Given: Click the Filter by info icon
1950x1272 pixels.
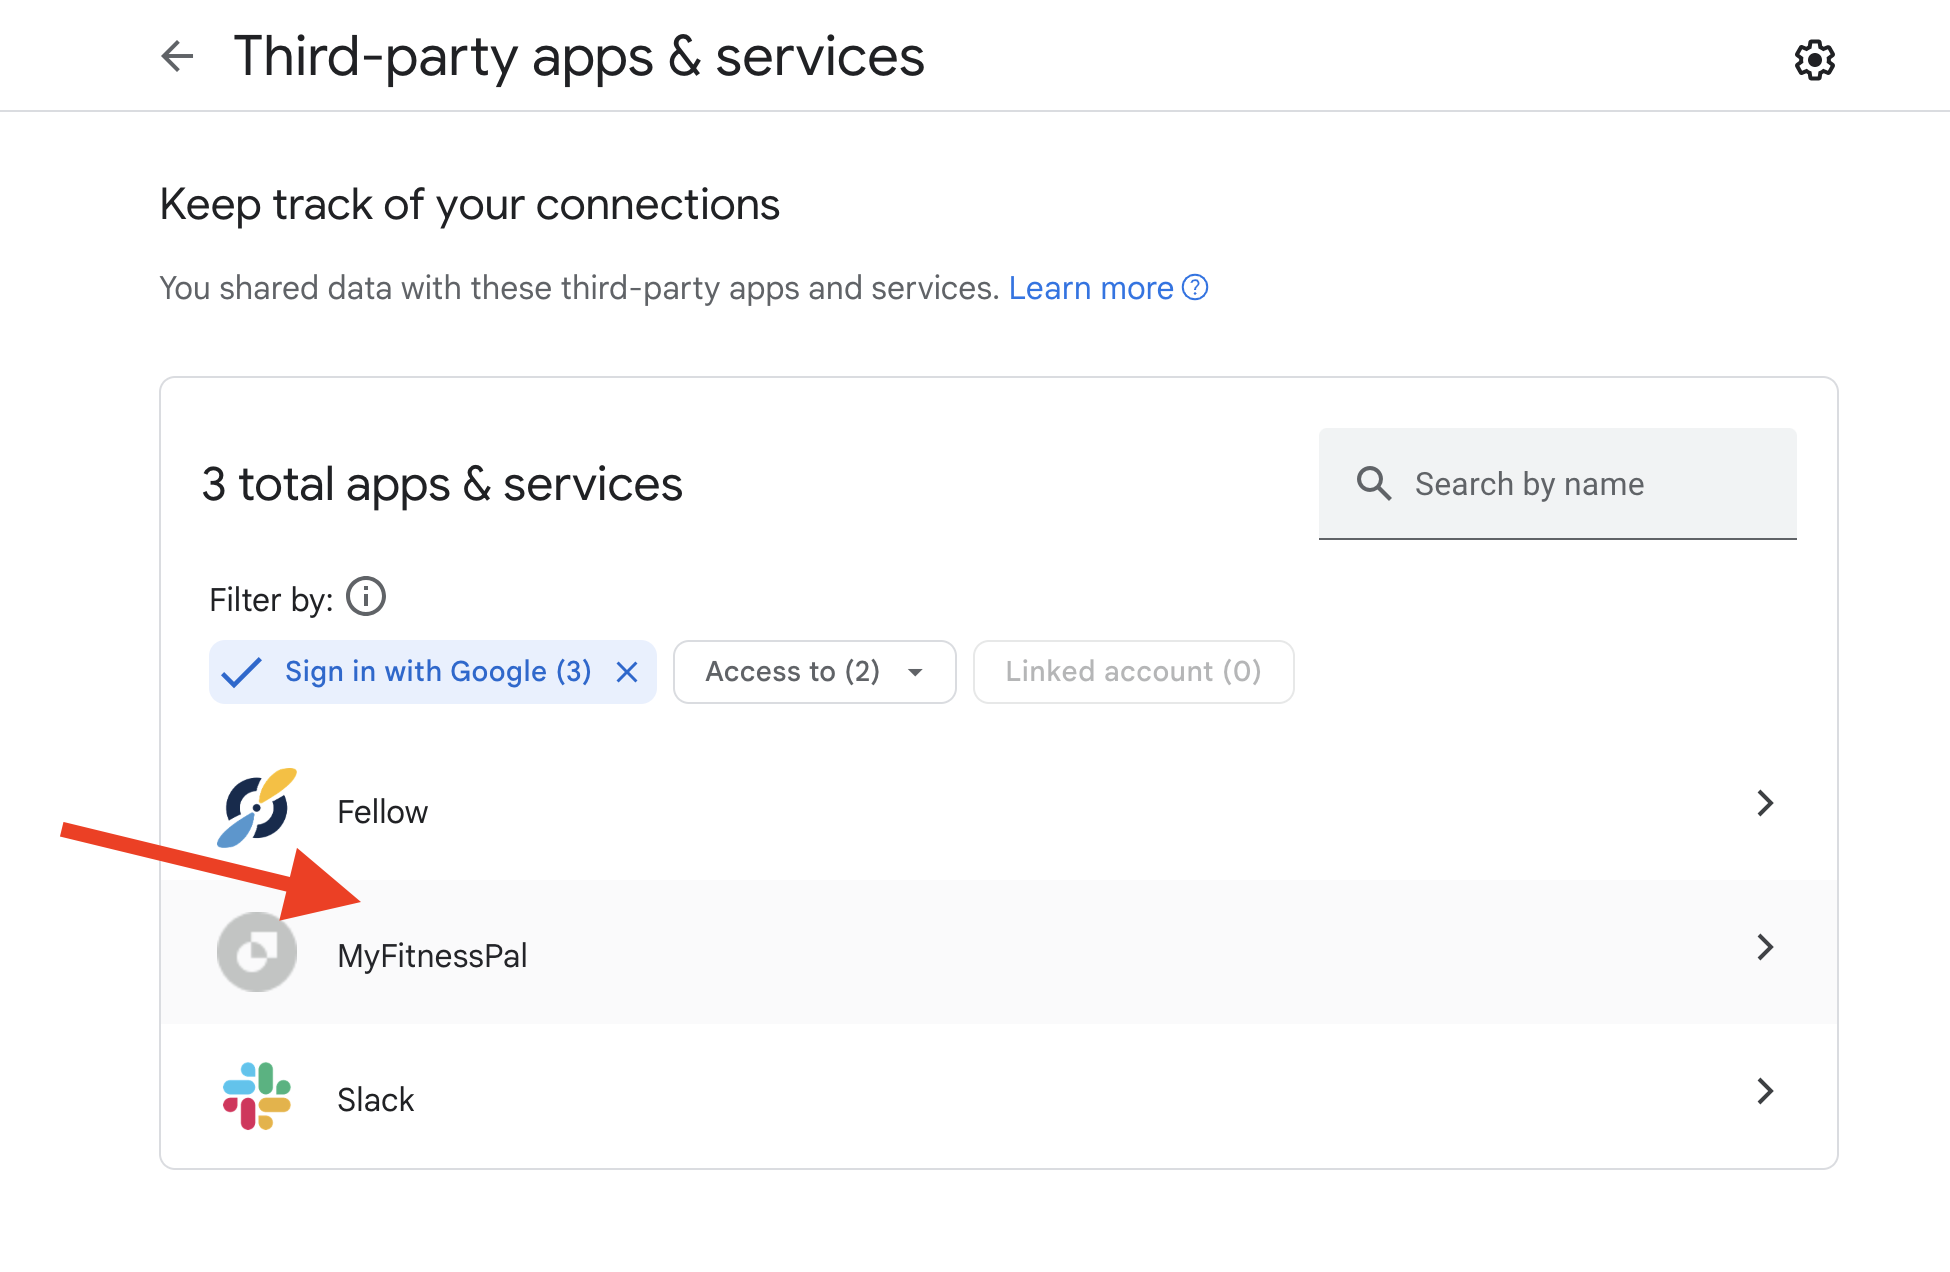Looking at the screenshot, I should (366, 597).
